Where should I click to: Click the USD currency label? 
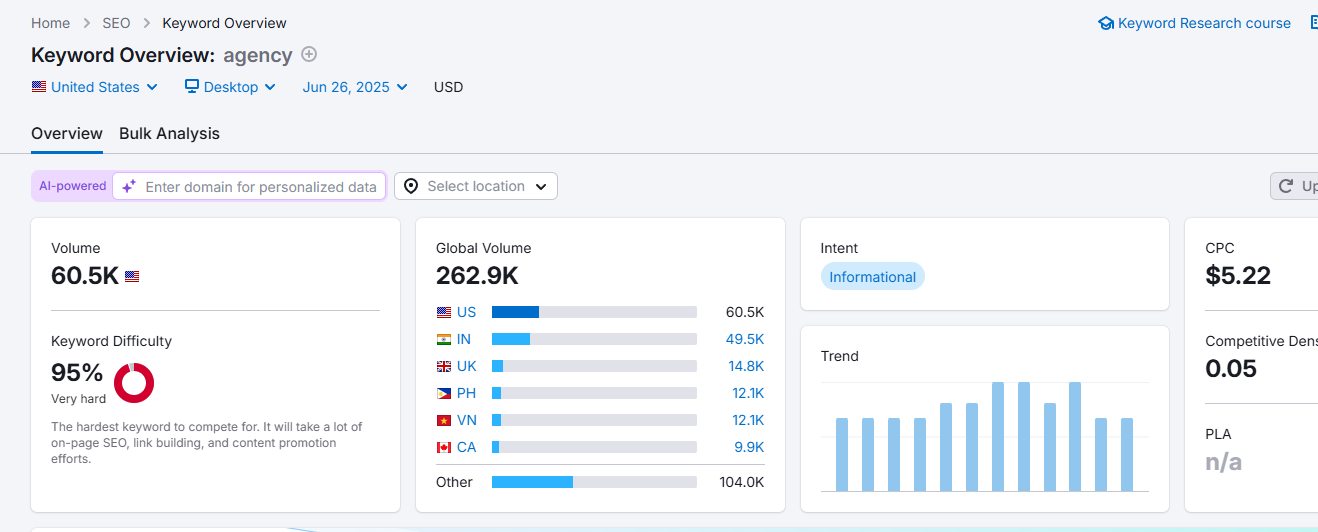coord(448,87)
